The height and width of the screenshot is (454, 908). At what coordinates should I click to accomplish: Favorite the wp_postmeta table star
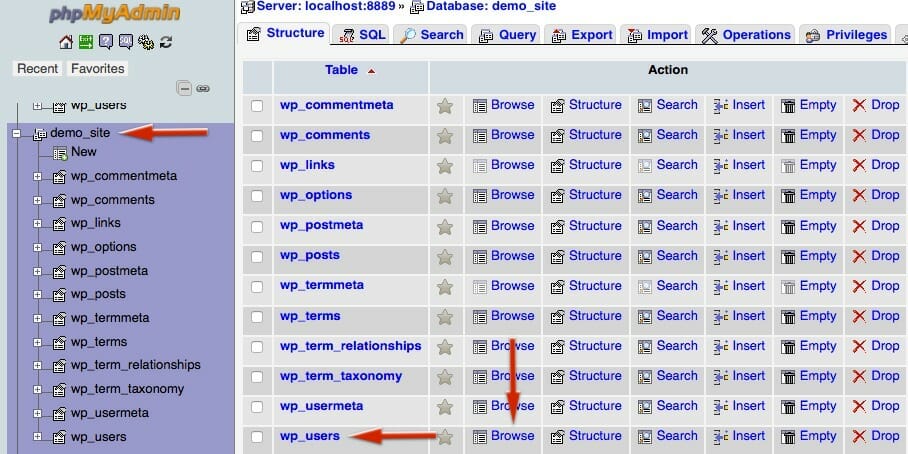pos(445,226)
